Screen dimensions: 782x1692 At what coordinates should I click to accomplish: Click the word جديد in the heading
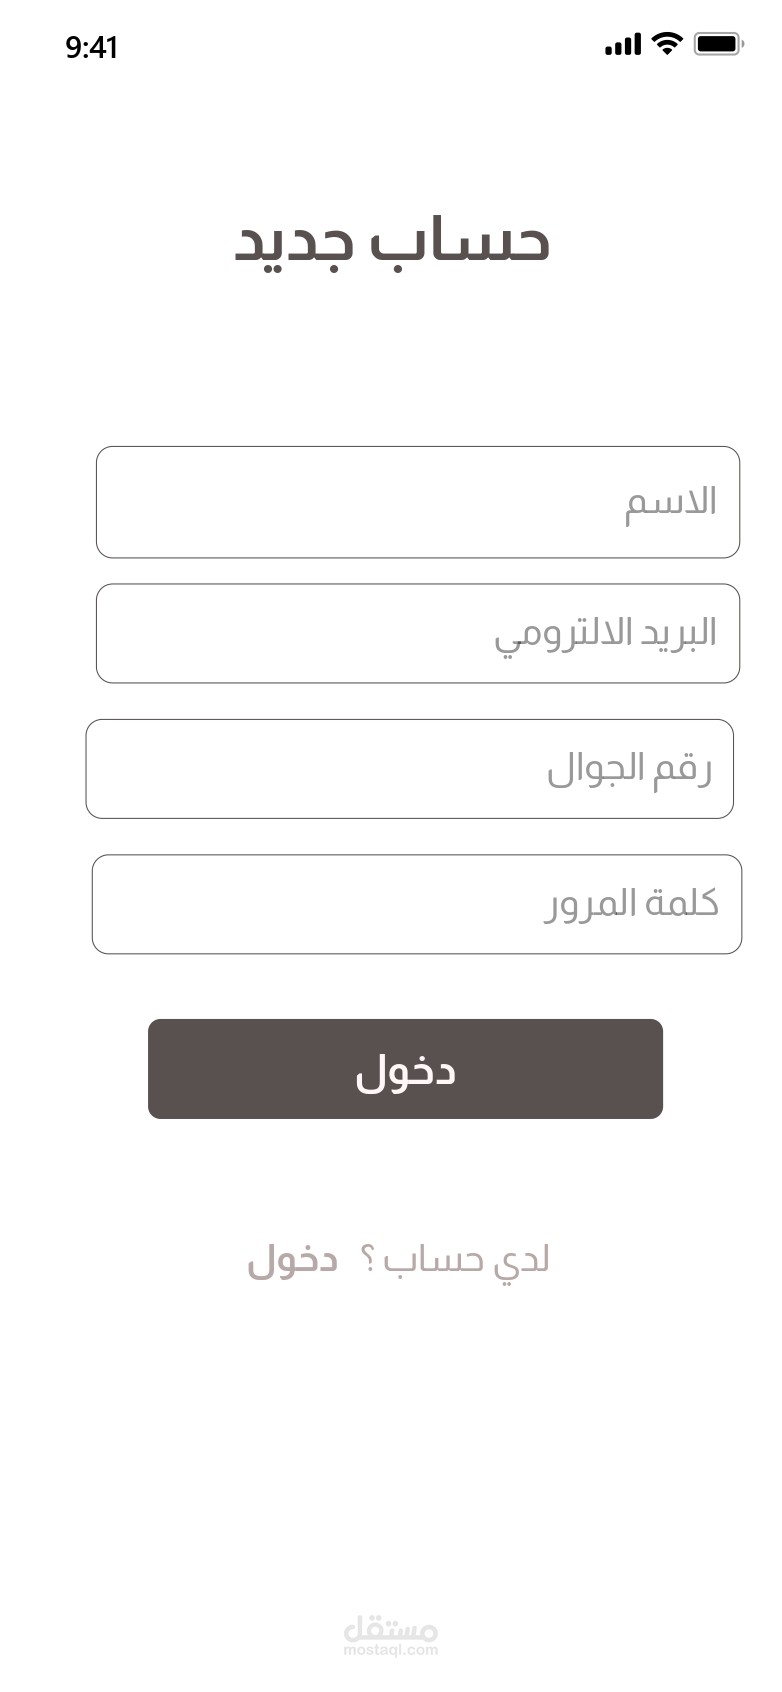click(294, 245)
